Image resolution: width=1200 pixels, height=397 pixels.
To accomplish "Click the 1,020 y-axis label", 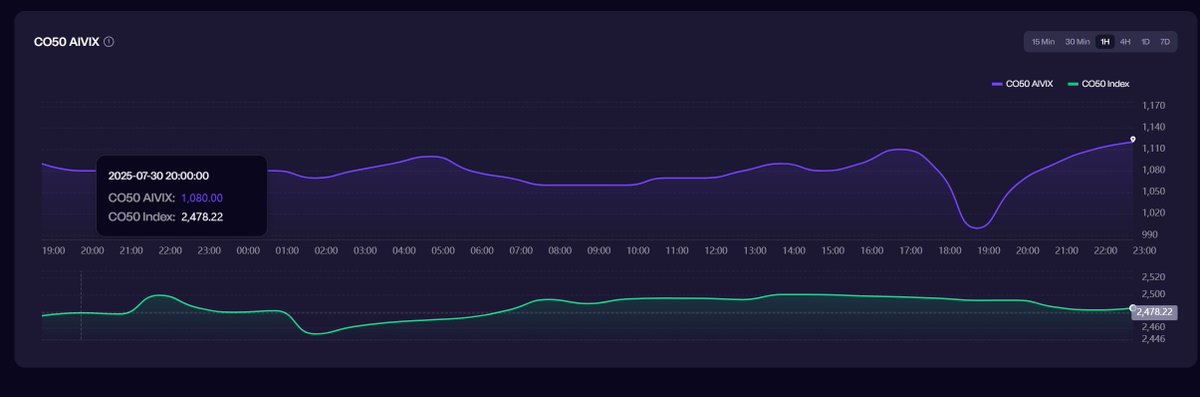I will click(x=1153, y=212).
